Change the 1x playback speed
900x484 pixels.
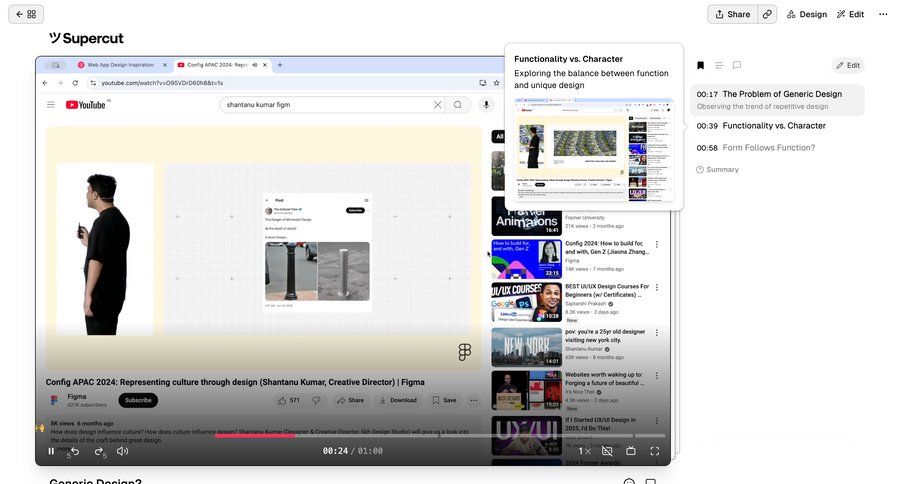click(584, 451)
